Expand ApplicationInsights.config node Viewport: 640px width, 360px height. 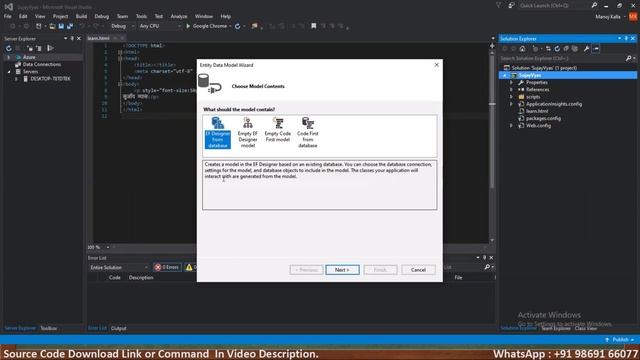(511, 104)
